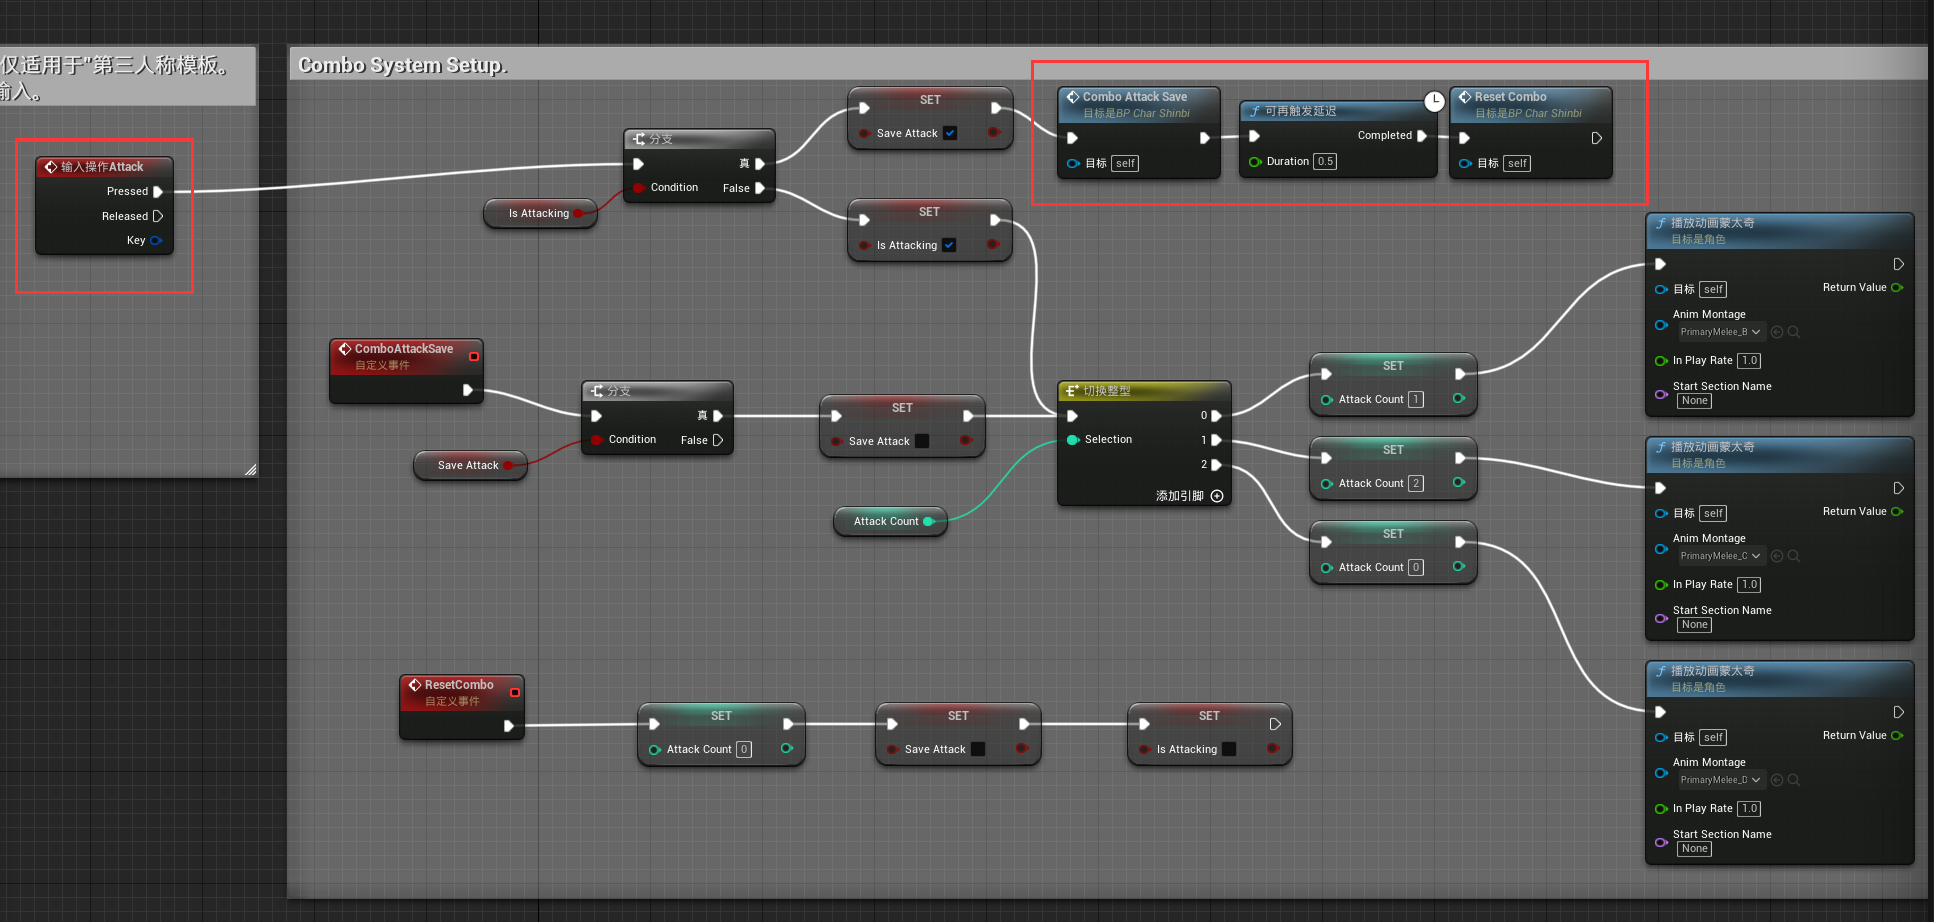Viewport: 1934px width, 922px height.
Task: Click the False pin on lower branch node
Action: pyautogui.click(x=718, y=440)
